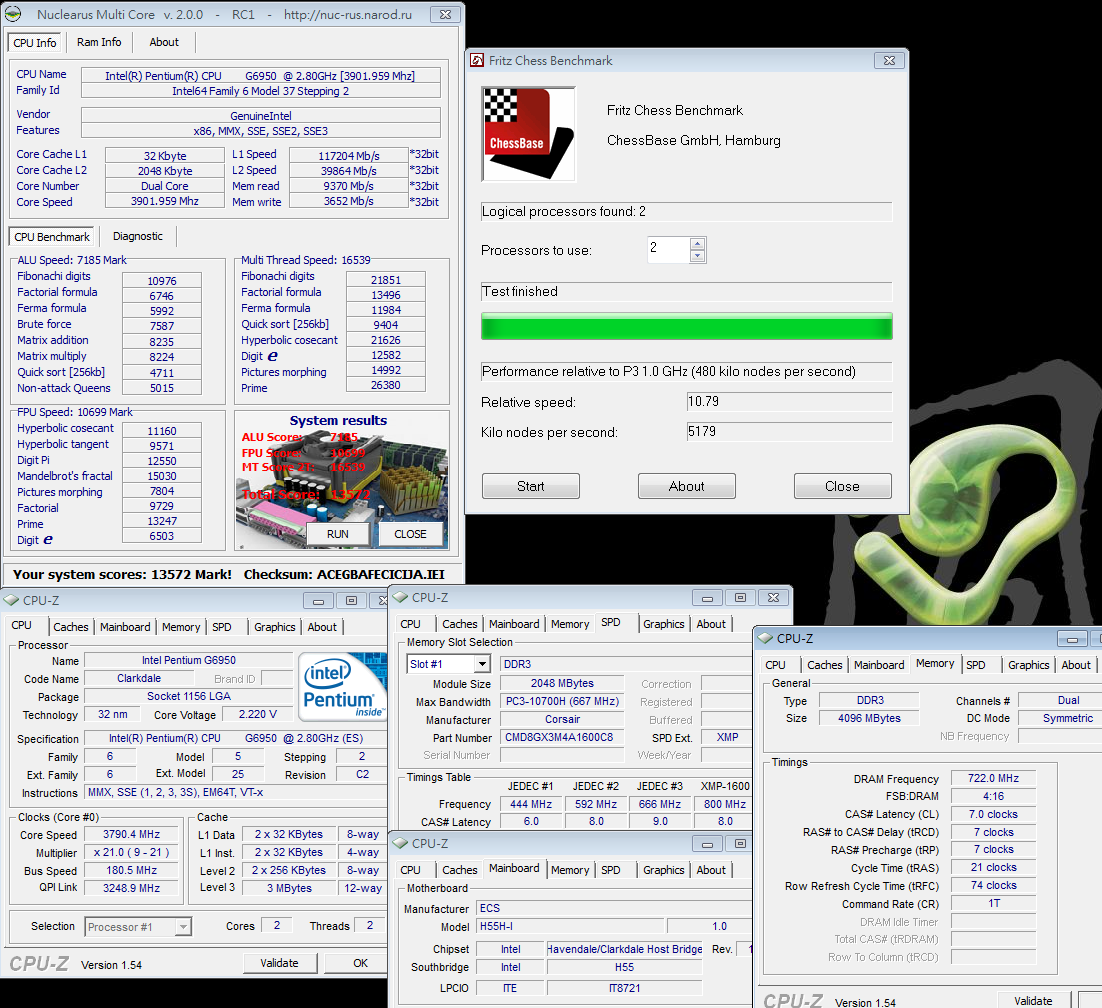Click the OK button in CPU-Z
The image size is (1102, 1008).
pos(360,963)
